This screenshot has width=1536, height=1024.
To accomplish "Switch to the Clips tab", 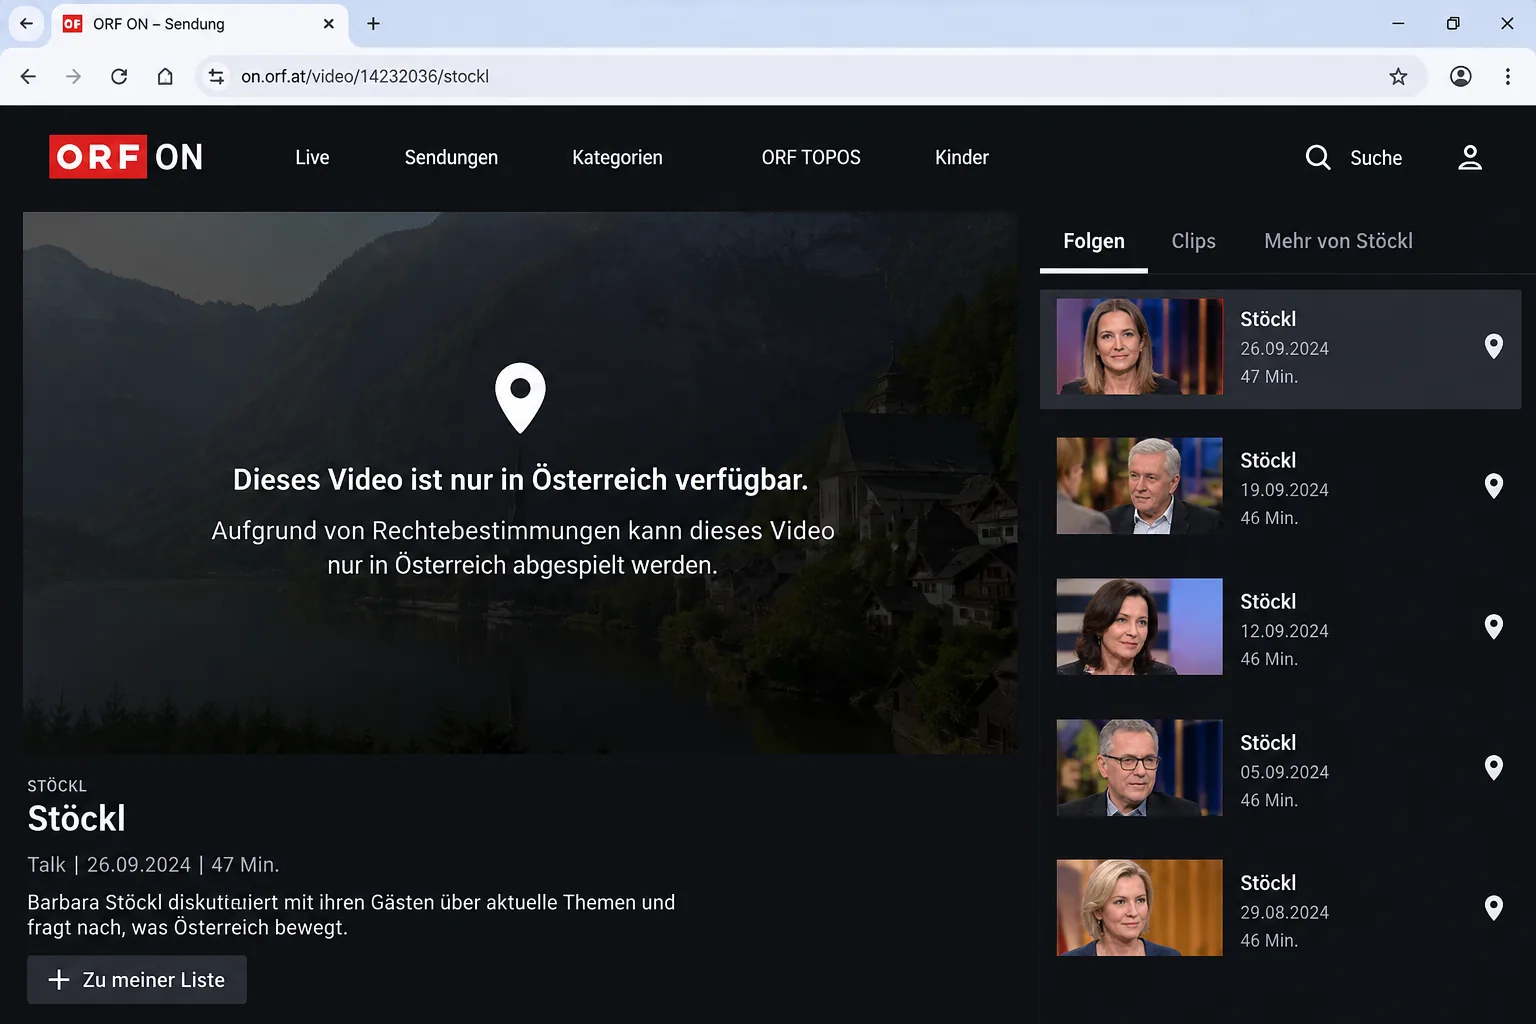I will tap(1194, 241).
